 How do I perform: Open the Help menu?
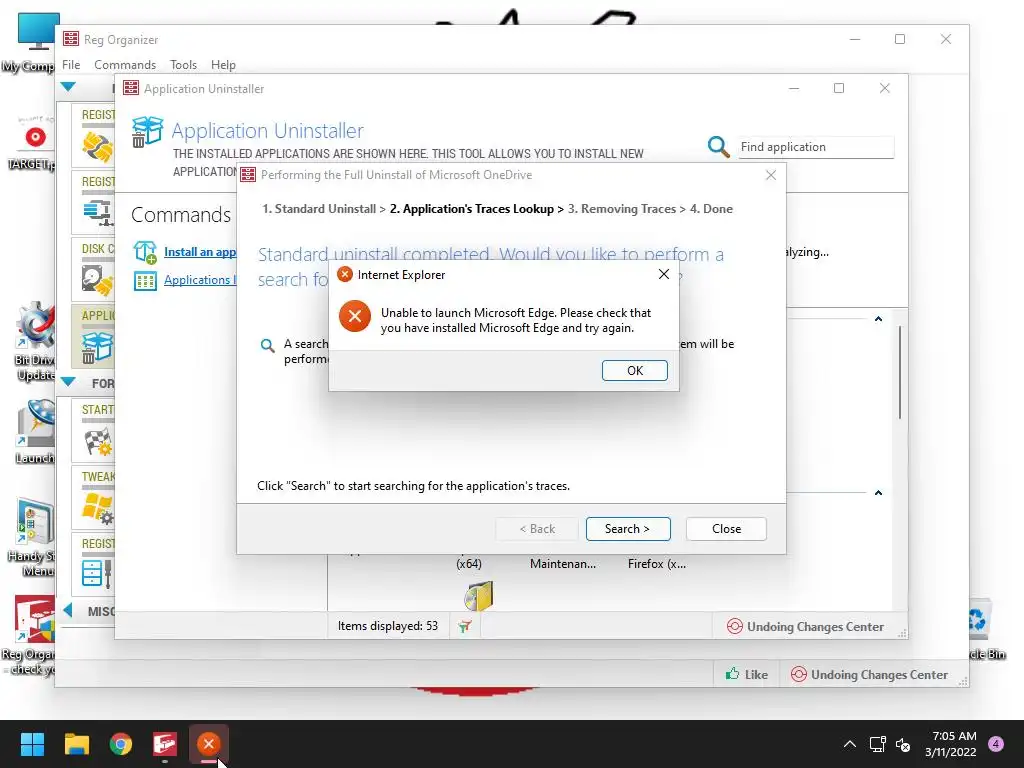pyautogui.click(x=223, y=65)
